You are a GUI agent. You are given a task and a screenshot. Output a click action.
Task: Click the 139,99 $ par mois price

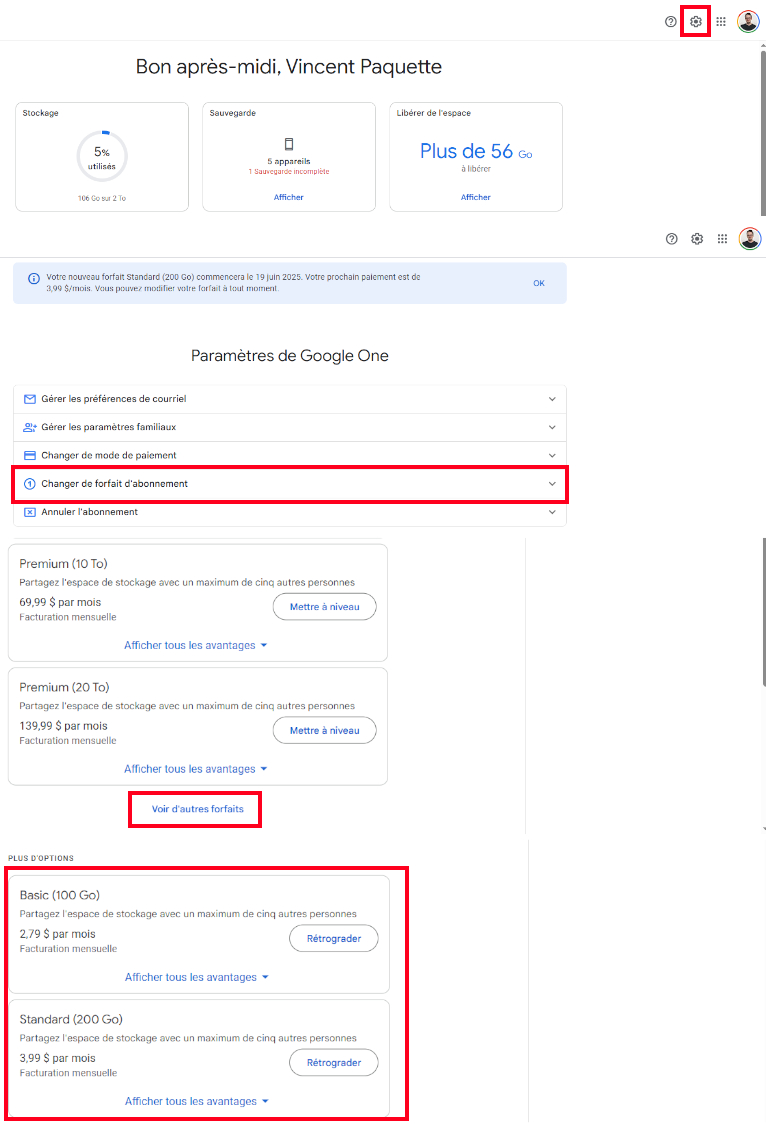pos(63,726)
